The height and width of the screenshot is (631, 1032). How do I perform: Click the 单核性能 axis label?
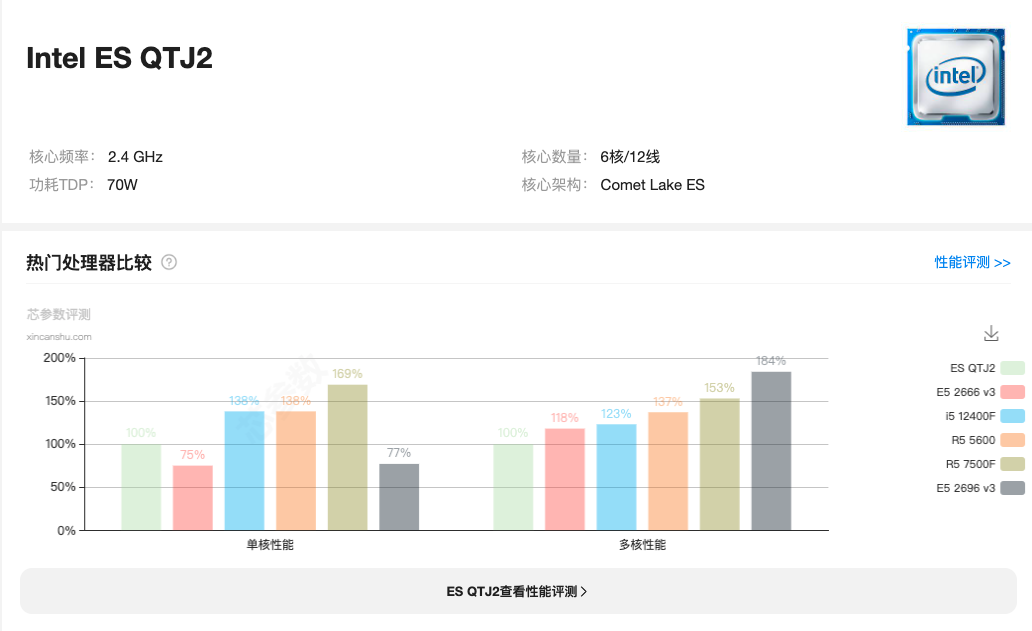(270, 545)
